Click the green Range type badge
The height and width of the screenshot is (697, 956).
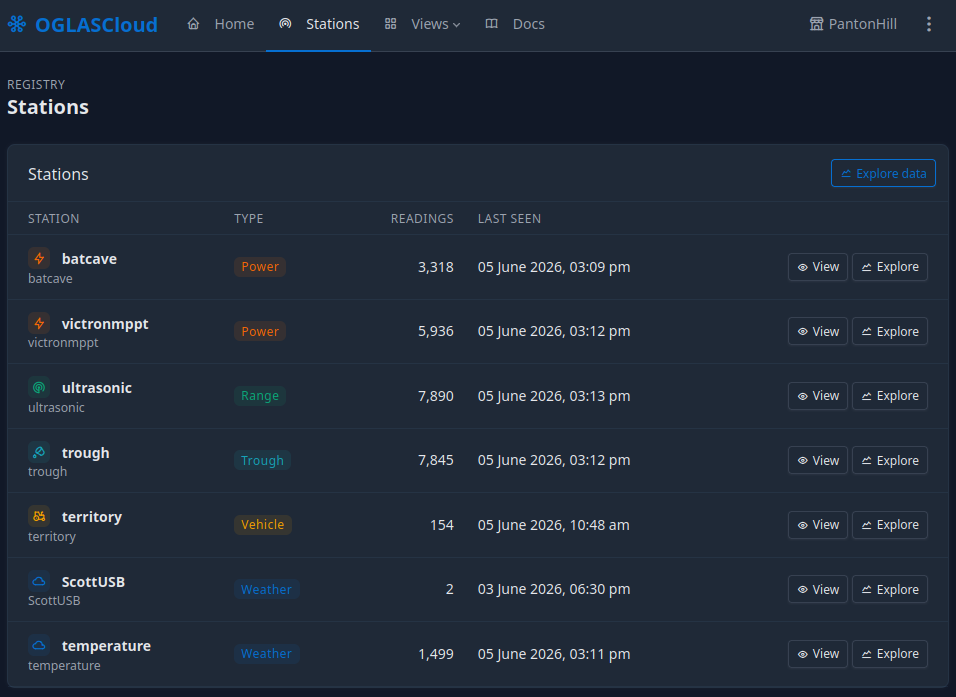pyautogui.click(x=260, y=396)
